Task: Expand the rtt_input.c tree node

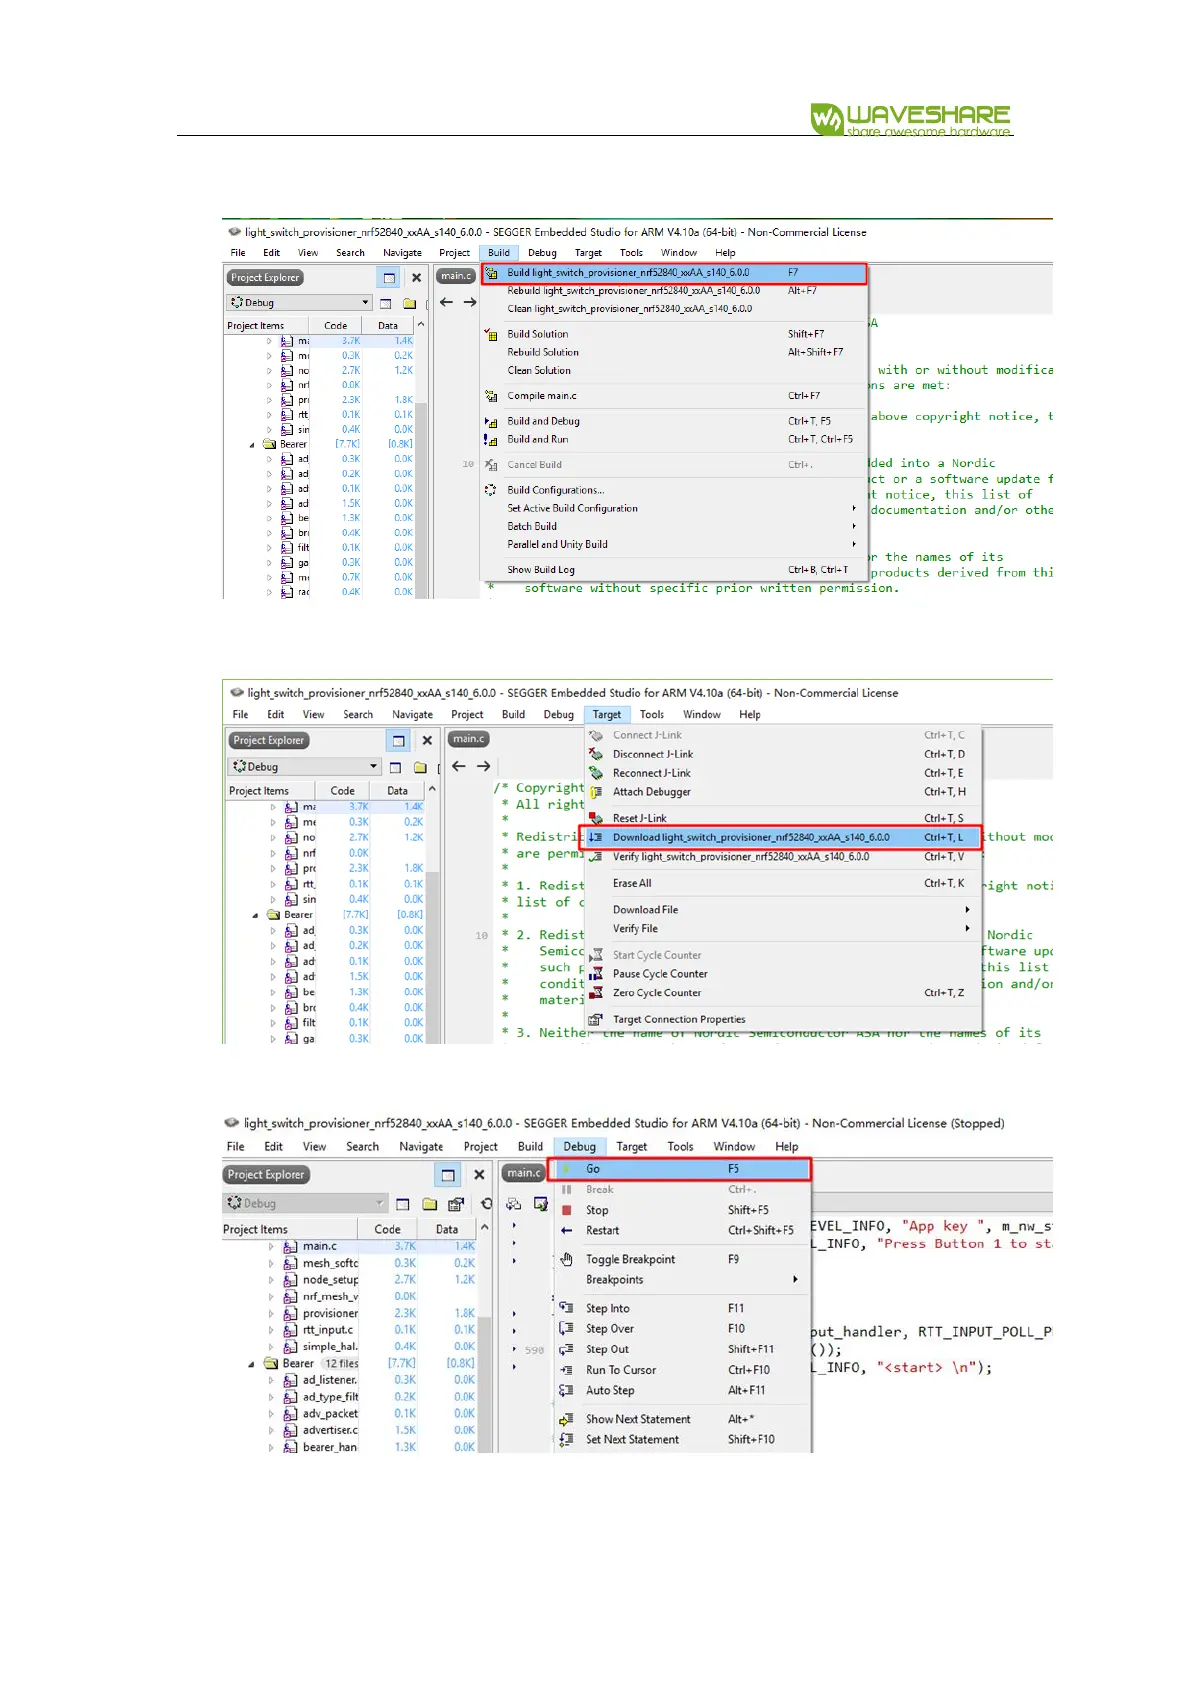Action: 271,1331
